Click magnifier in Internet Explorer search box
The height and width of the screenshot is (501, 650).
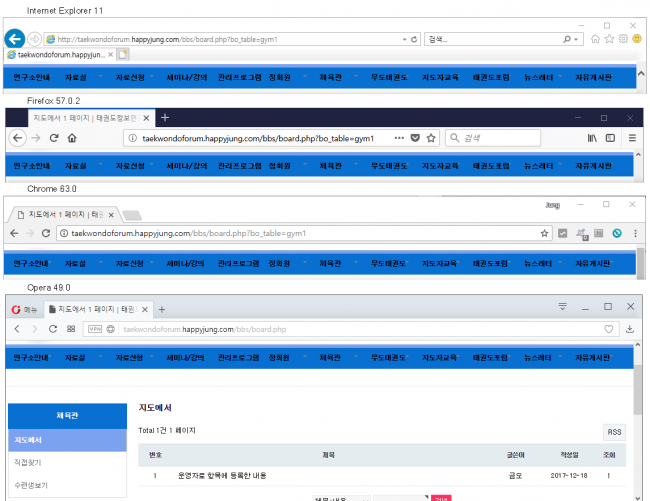click(x=567, y=39)
